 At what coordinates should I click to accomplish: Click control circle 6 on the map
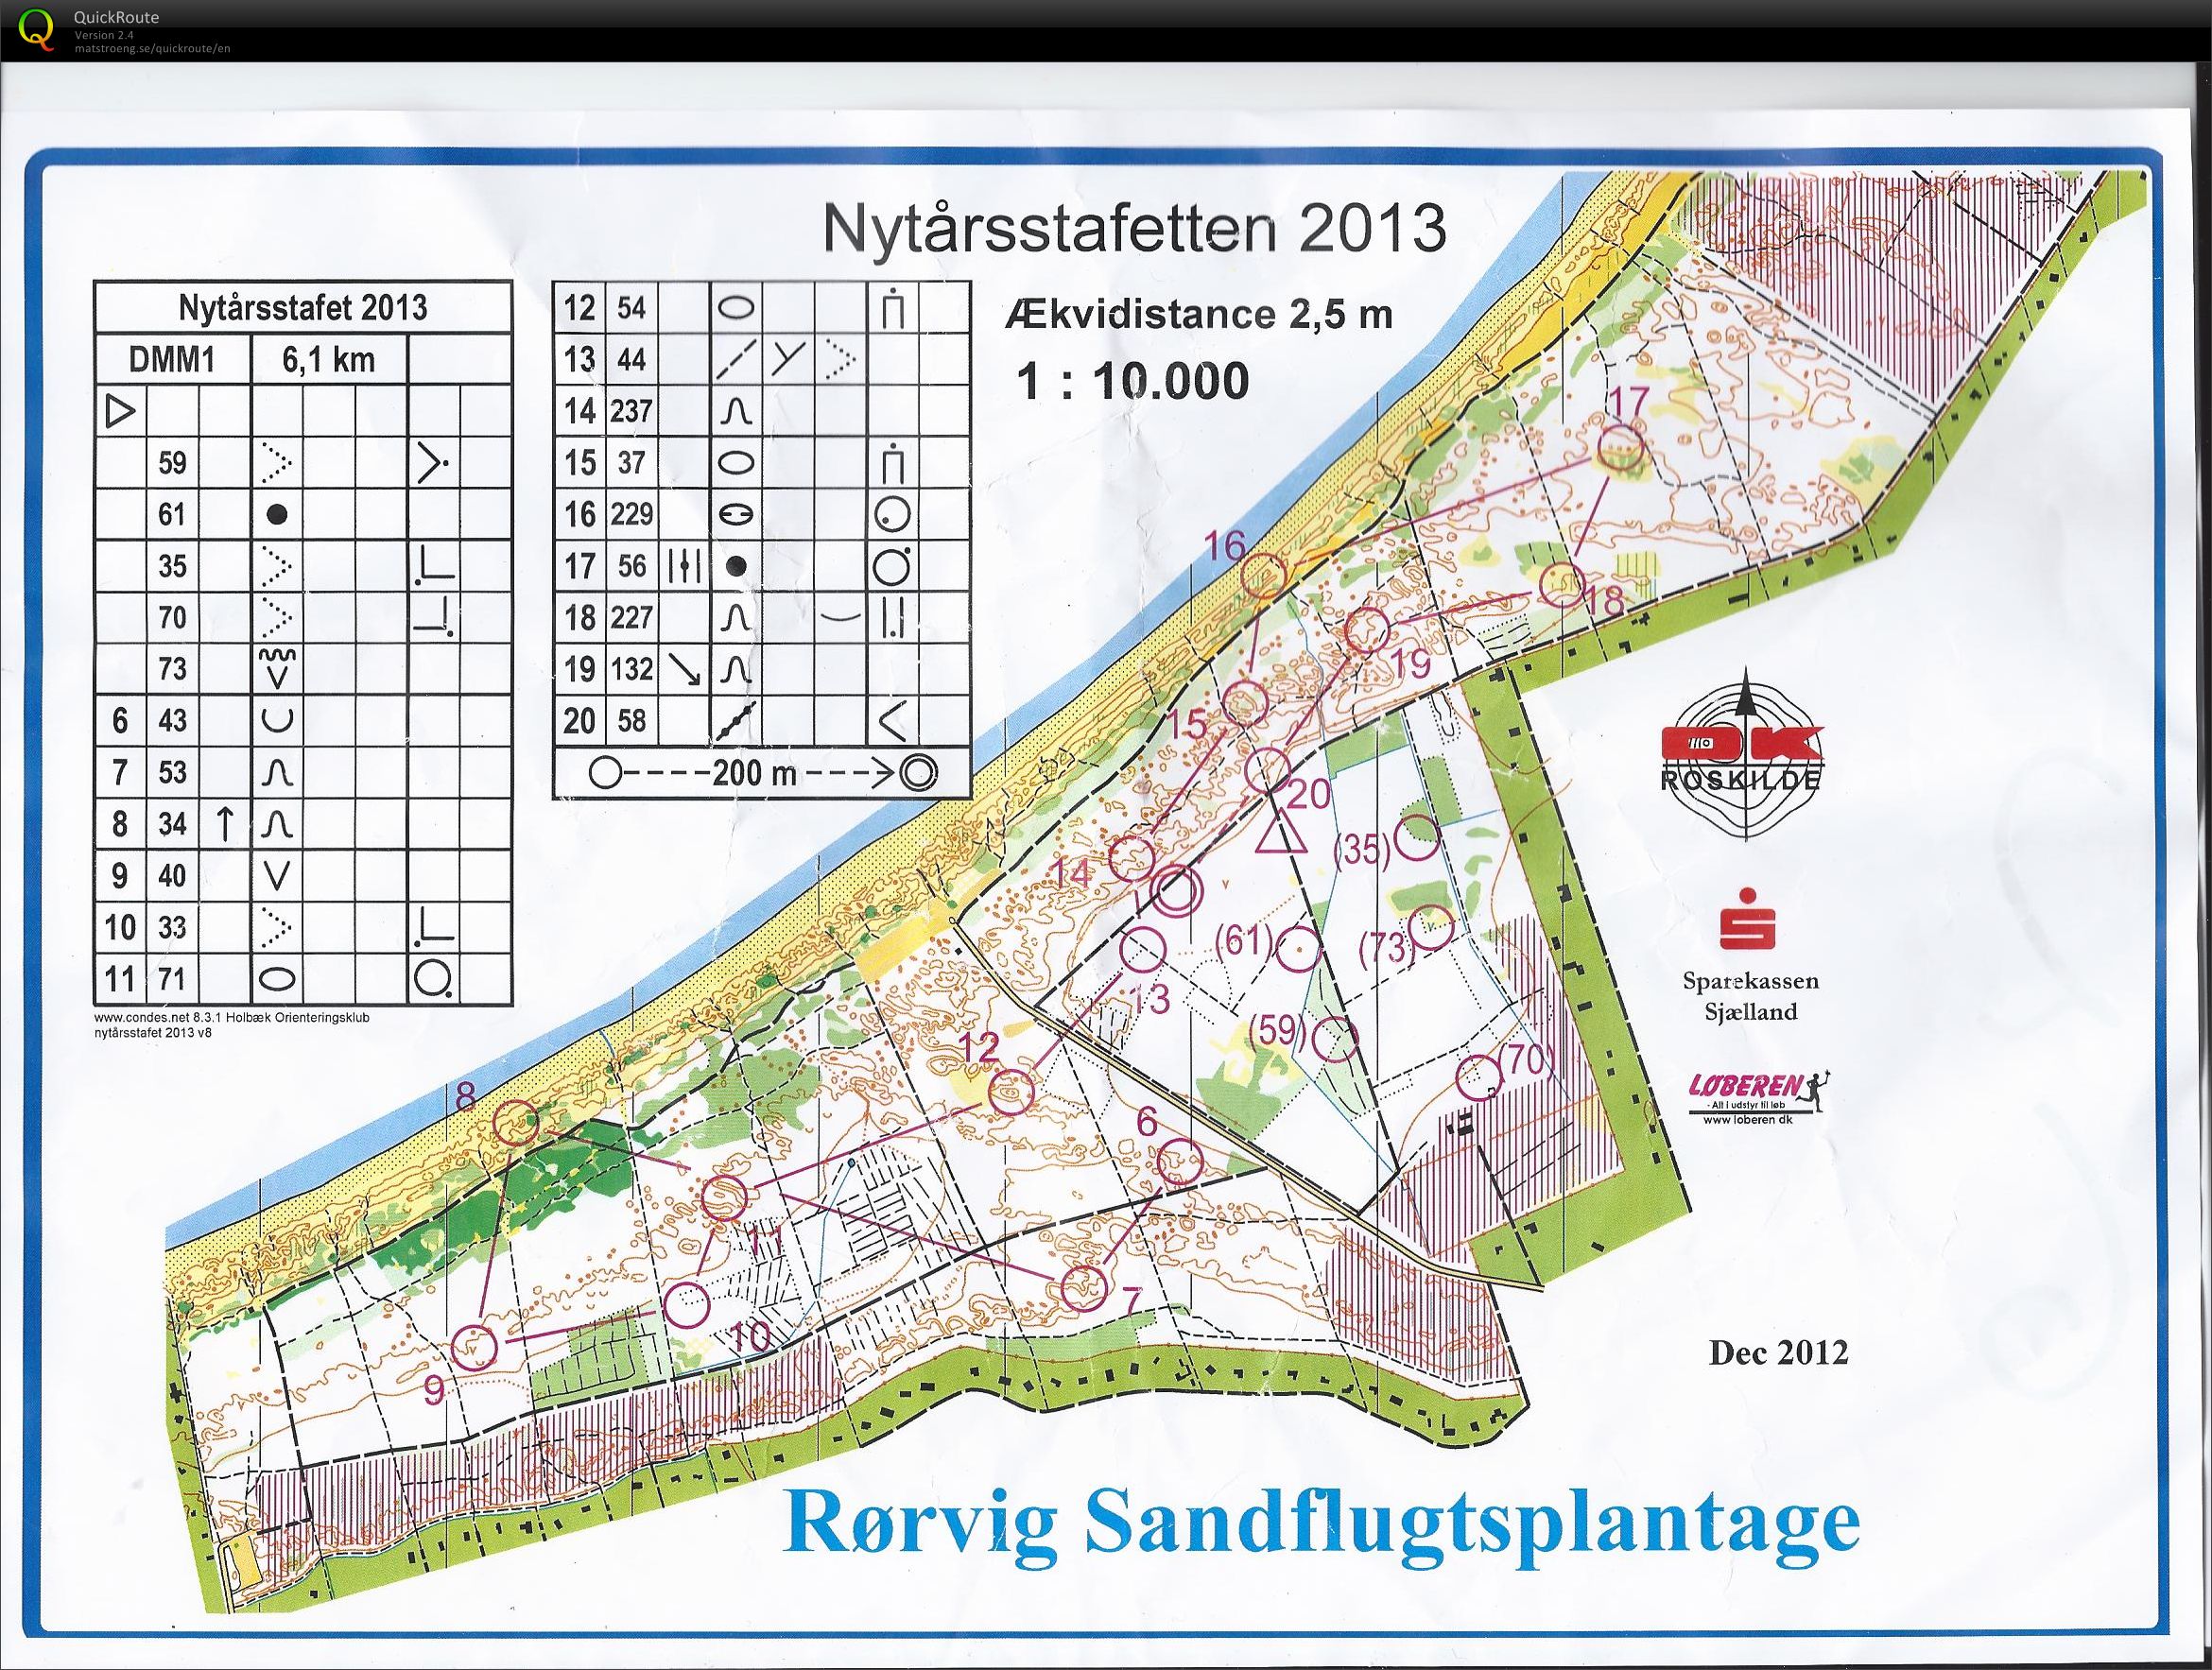pos(1180,1161)
